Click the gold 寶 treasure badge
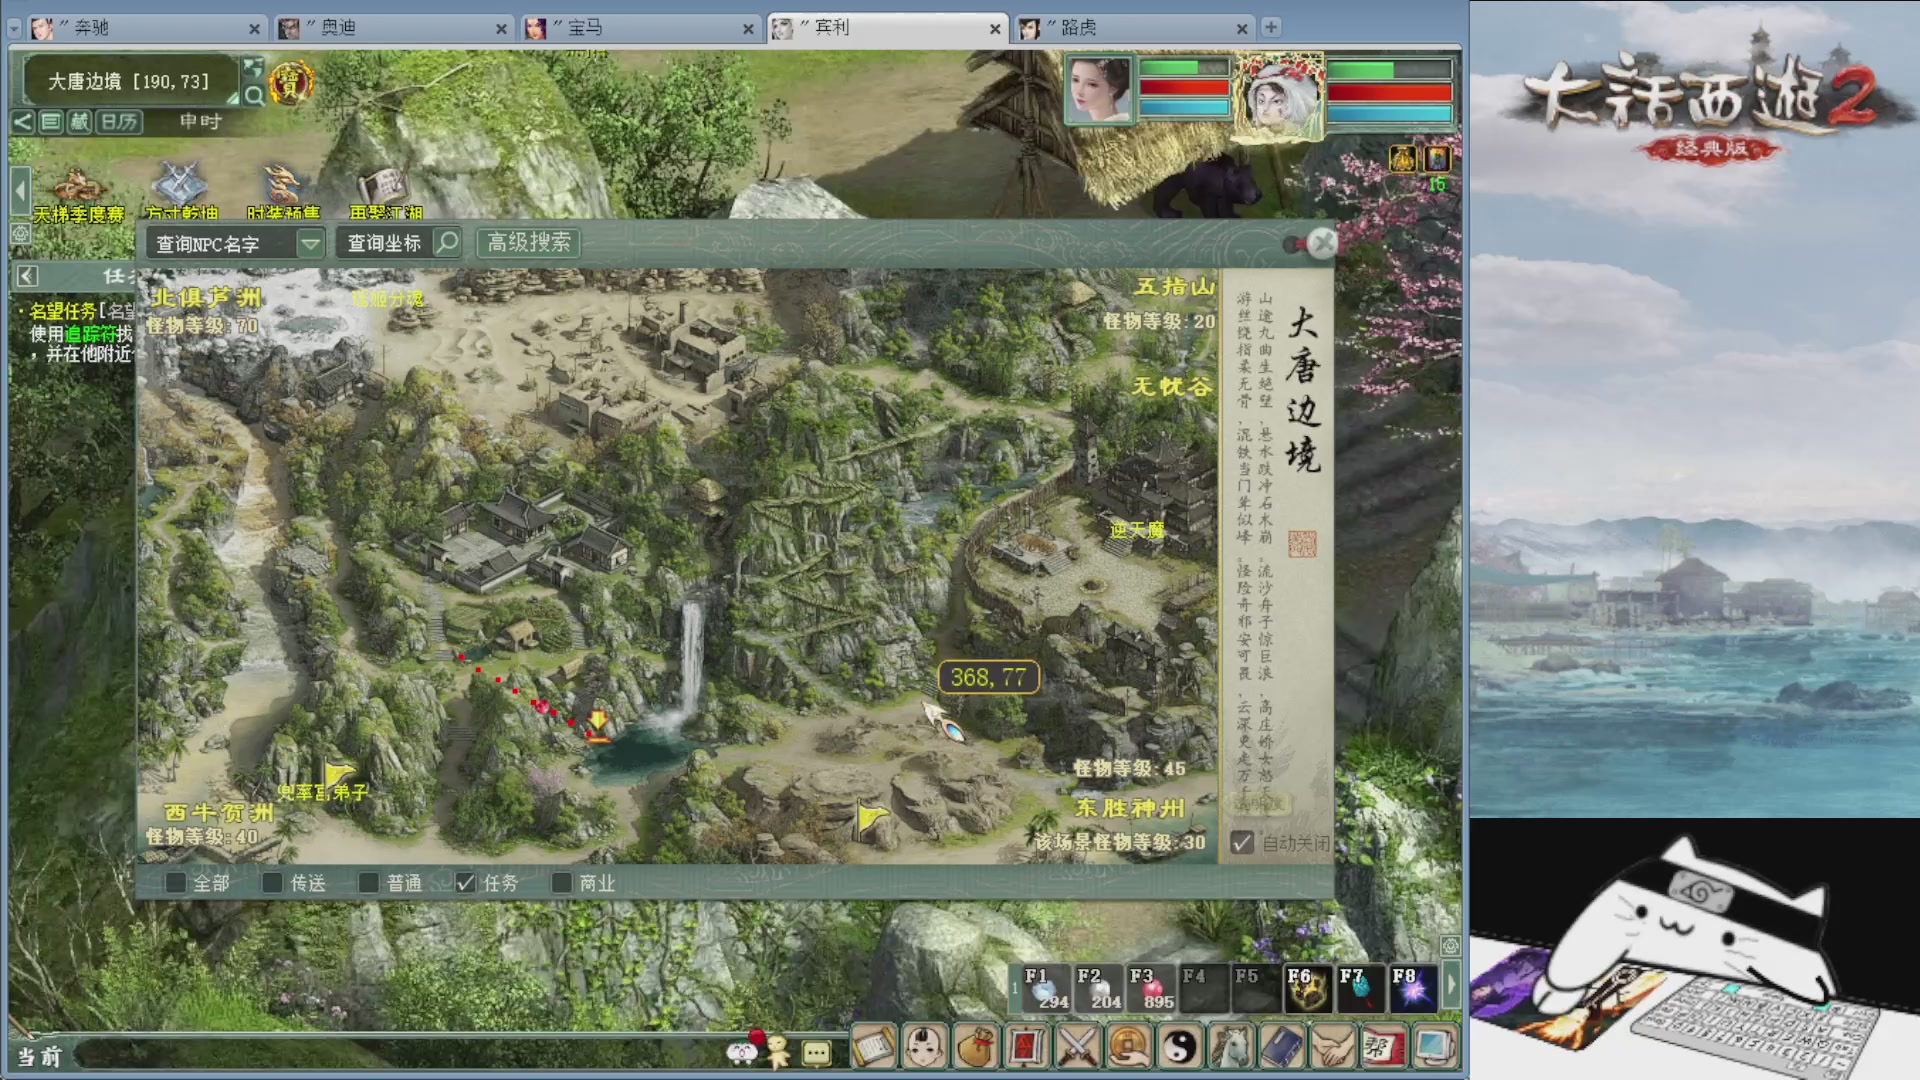The image size is (1920, 1080). [x=290, y=83]
